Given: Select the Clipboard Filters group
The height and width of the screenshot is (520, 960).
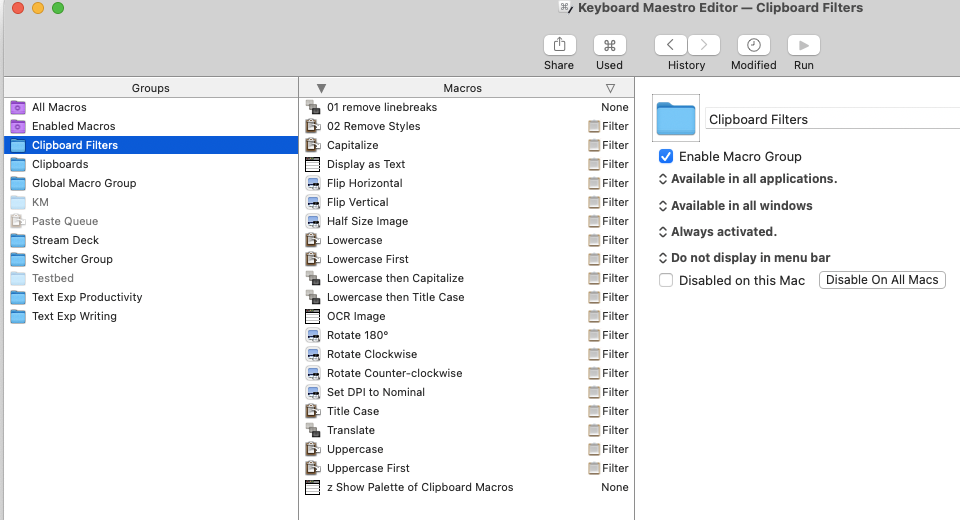Looking at the screenshot, I should pos(151,145).
